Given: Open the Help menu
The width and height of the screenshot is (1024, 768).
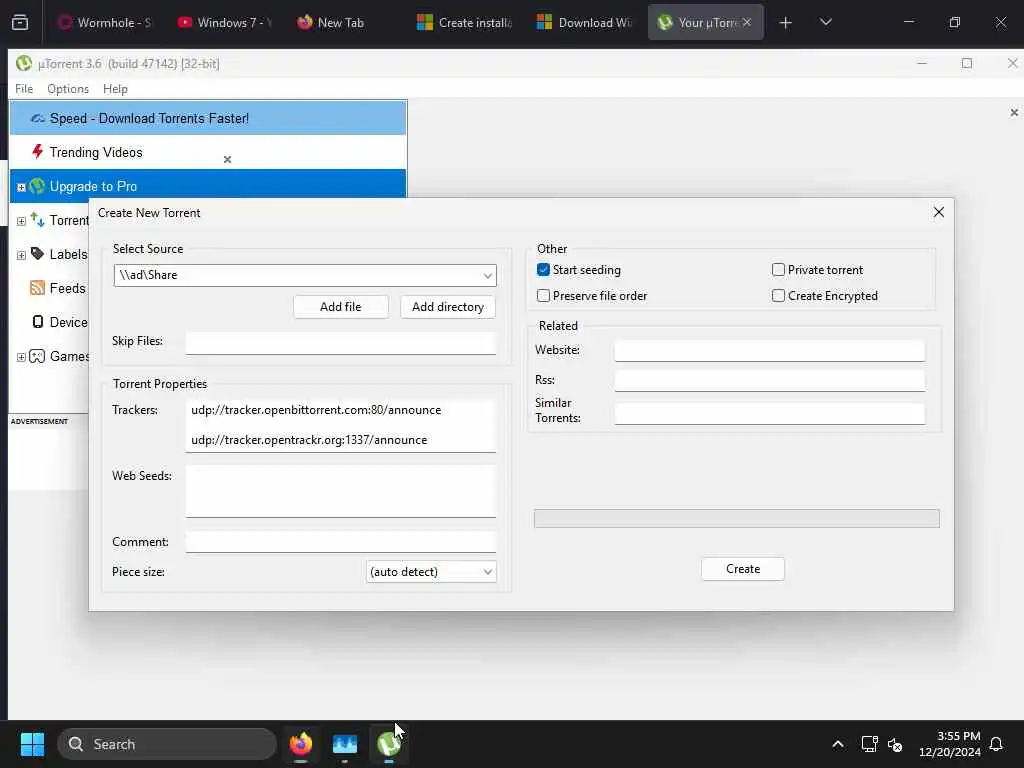Looking at the screenshot, I should pyautogui.click(x=116, y=89).
